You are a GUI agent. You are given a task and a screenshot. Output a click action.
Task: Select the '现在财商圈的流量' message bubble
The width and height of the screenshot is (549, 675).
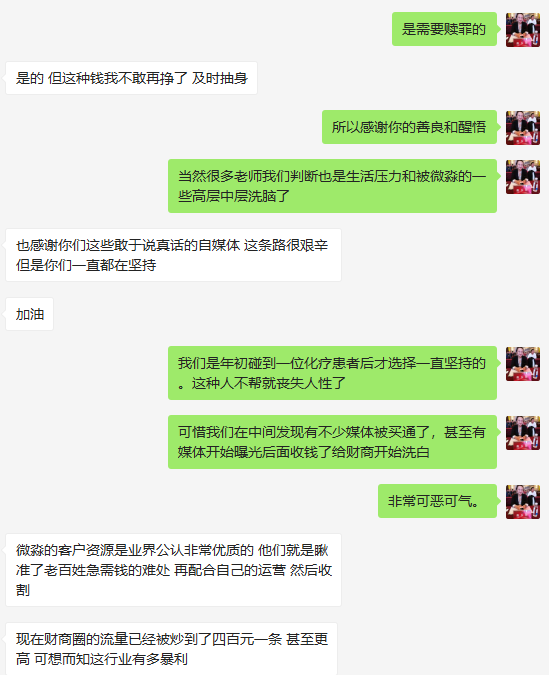[171, 649]
